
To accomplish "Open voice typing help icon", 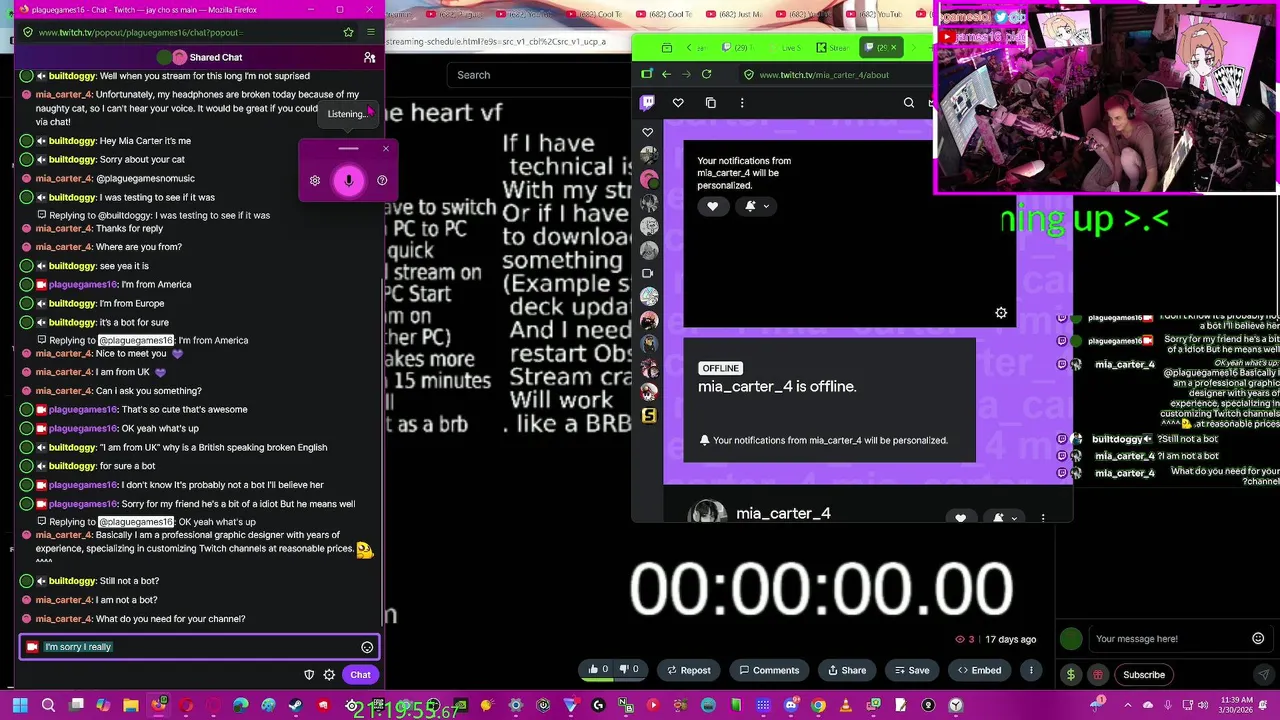I will [x=382, y=180].
